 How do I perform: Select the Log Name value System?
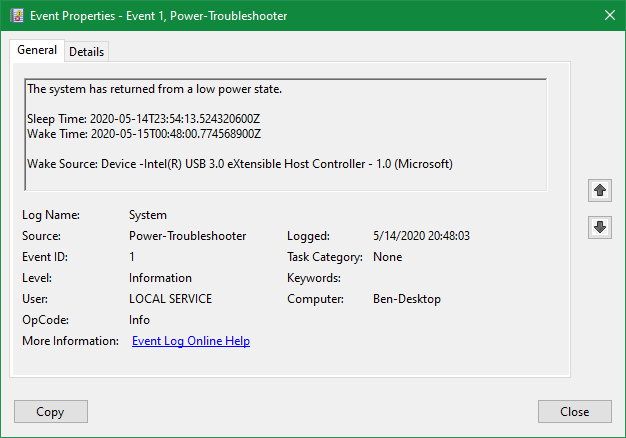pos(148,215)
